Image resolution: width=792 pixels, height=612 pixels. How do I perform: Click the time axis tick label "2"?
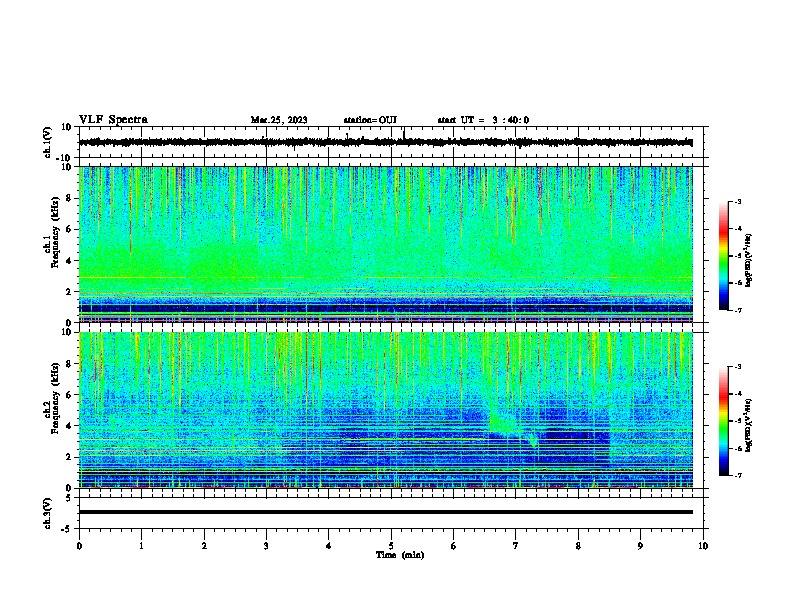[204, 546]
